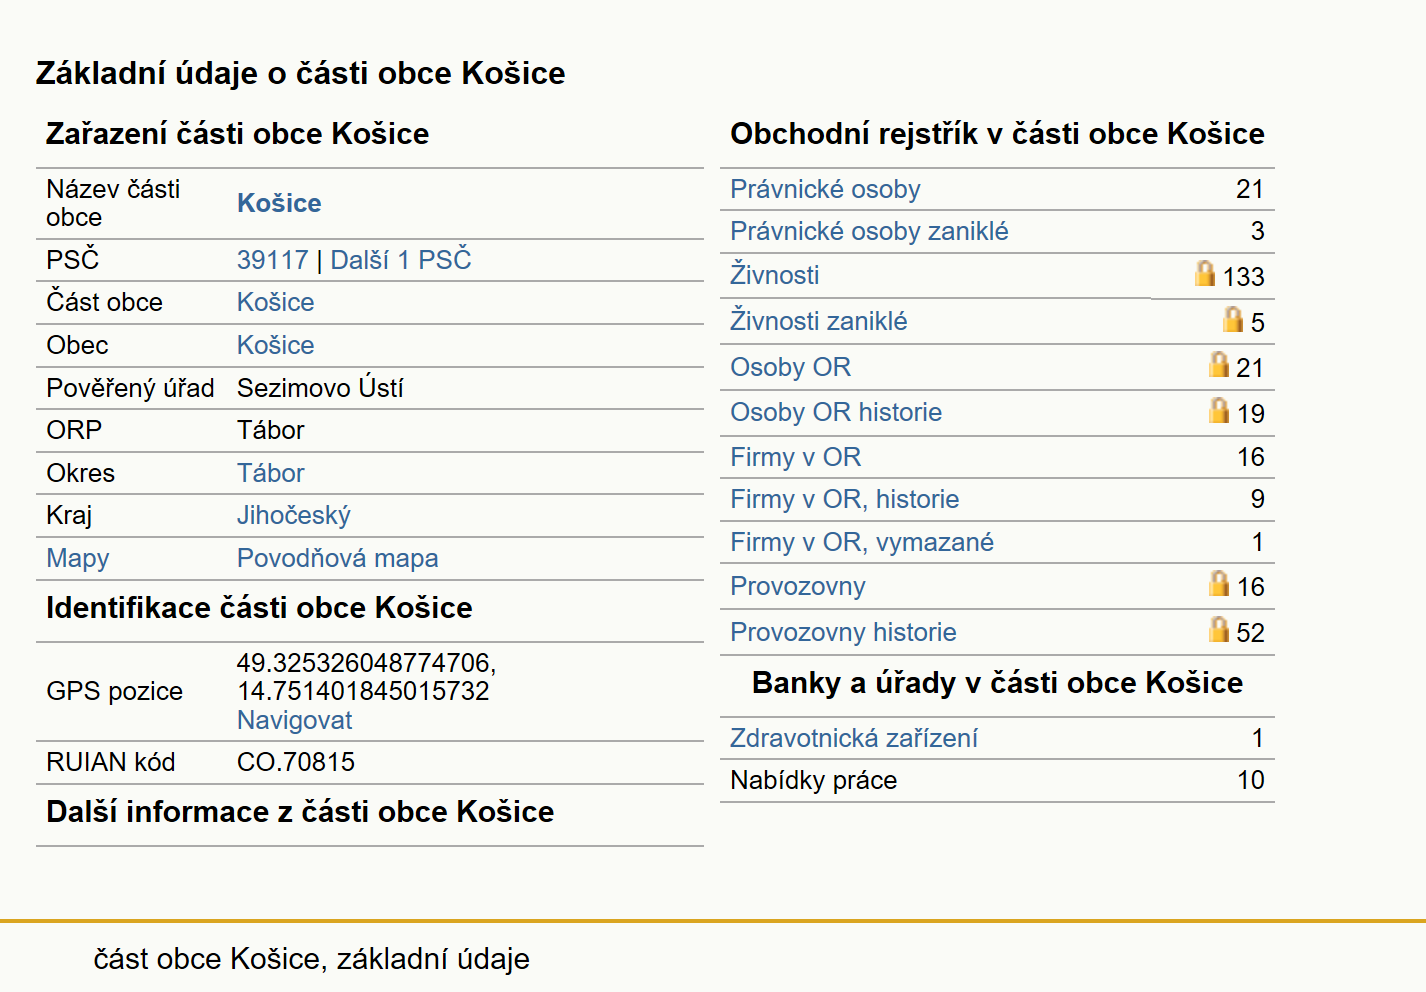Screen dimensions: 1426x992
Task: Click Navigovat under GPS pozice
Action: point(294,720)
